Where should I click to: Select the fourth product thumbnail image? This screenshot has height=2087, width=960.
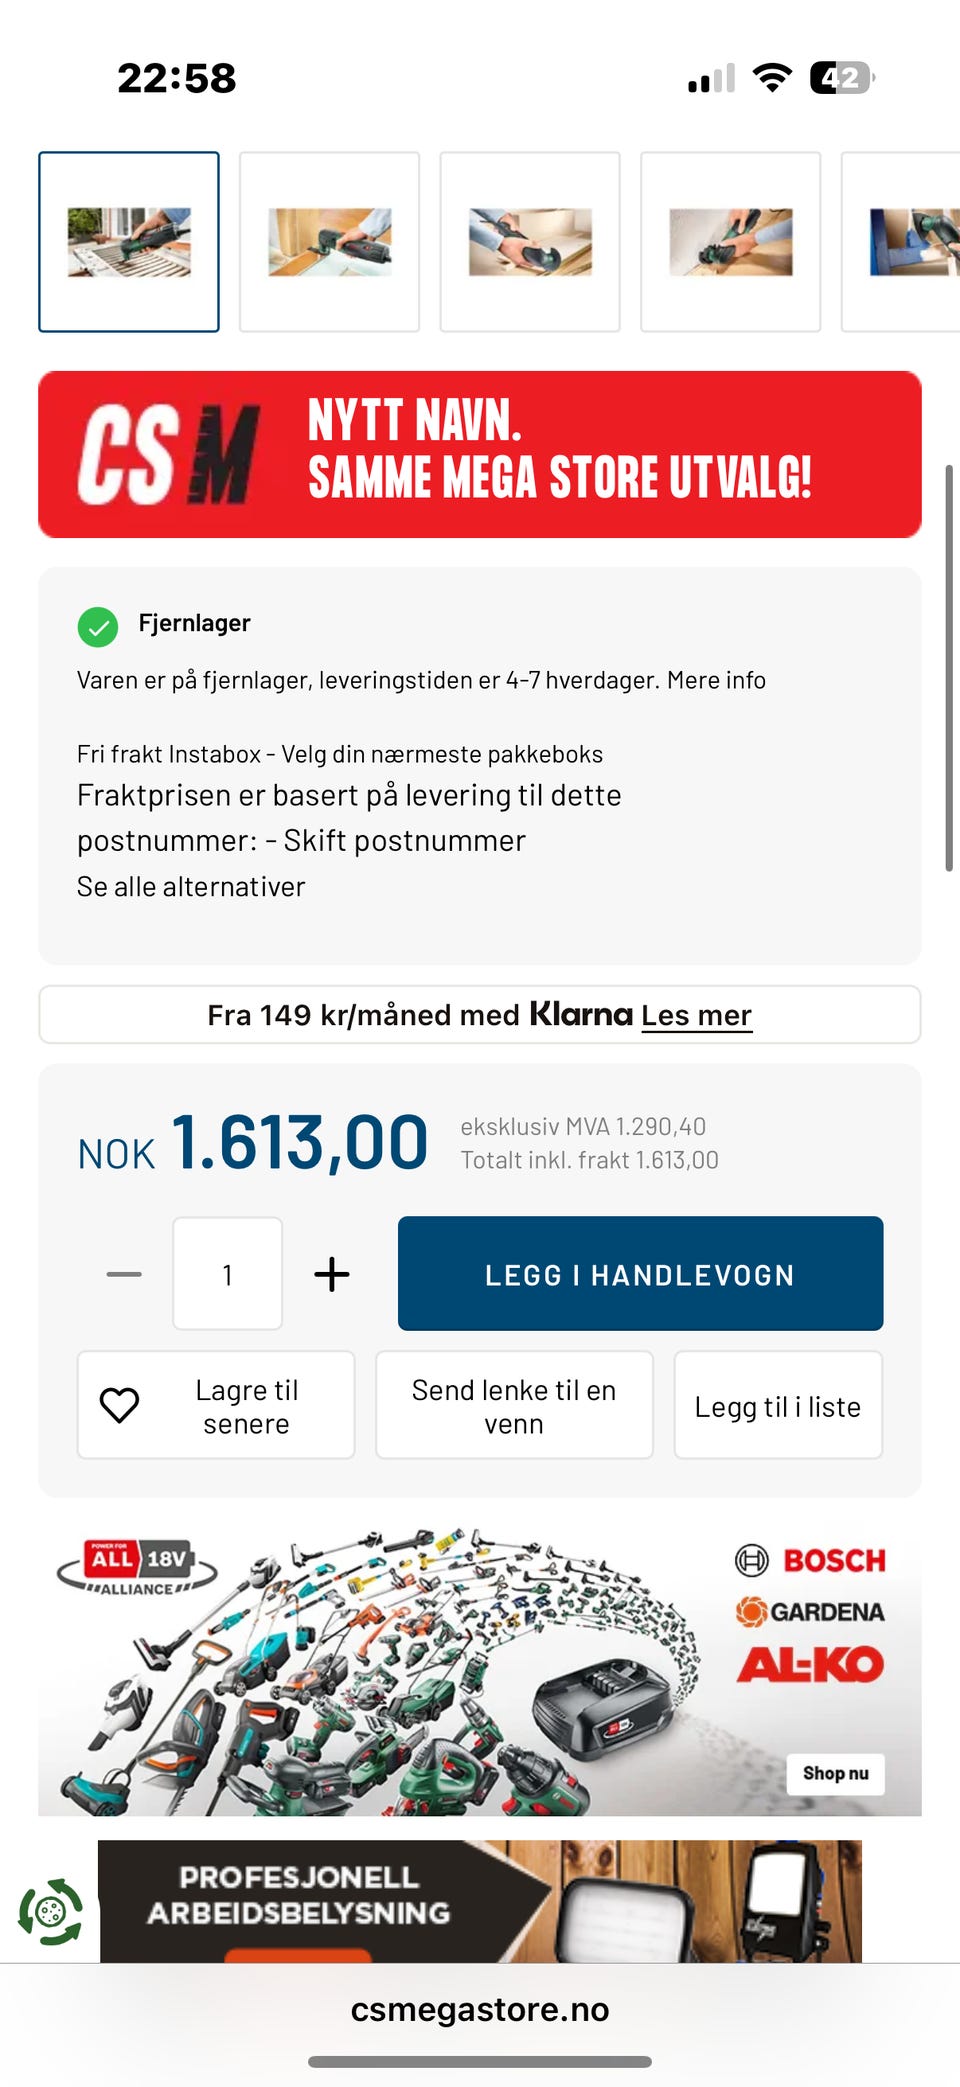731,242
